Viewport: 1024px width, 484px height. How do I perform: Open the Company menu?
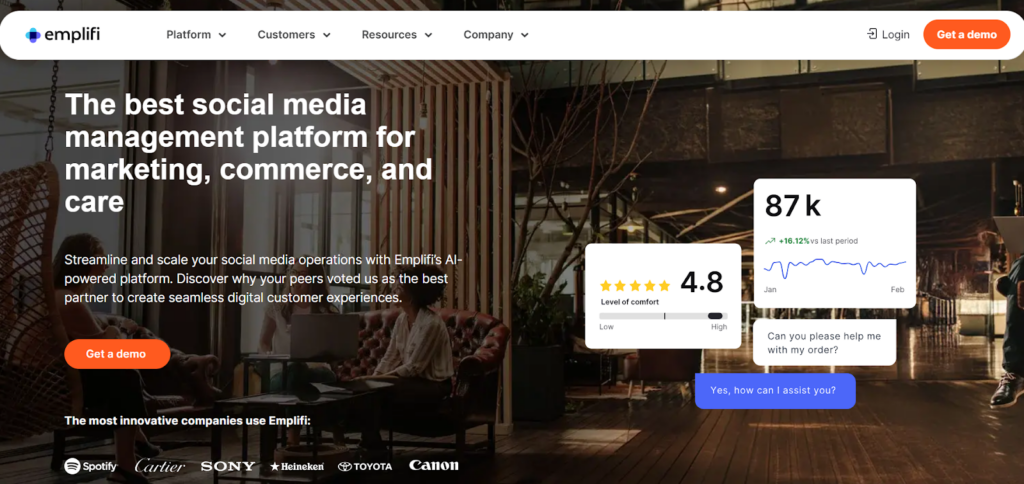(496, 35)
